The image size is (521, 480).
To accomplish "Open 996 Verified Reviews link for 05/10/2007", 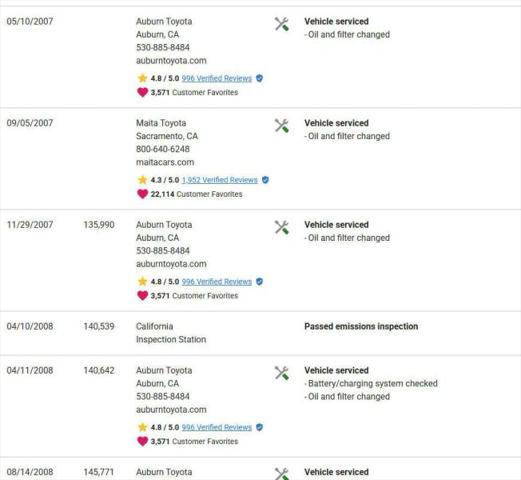I will point(217,78).
